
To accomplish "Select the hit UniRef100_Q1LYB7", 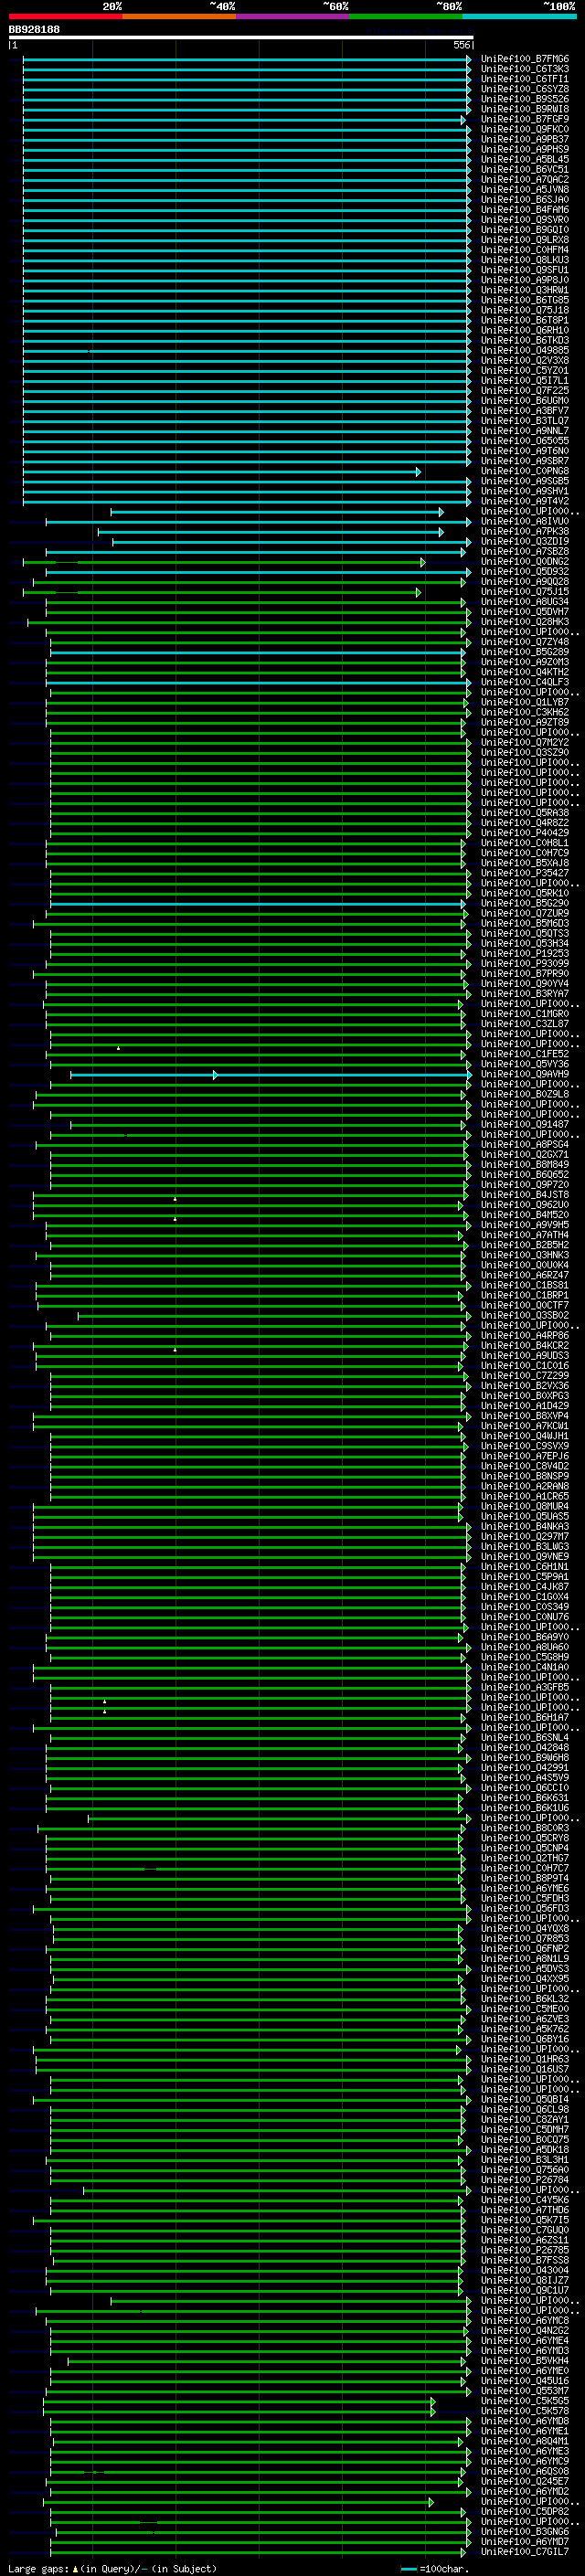I will 525,703.
